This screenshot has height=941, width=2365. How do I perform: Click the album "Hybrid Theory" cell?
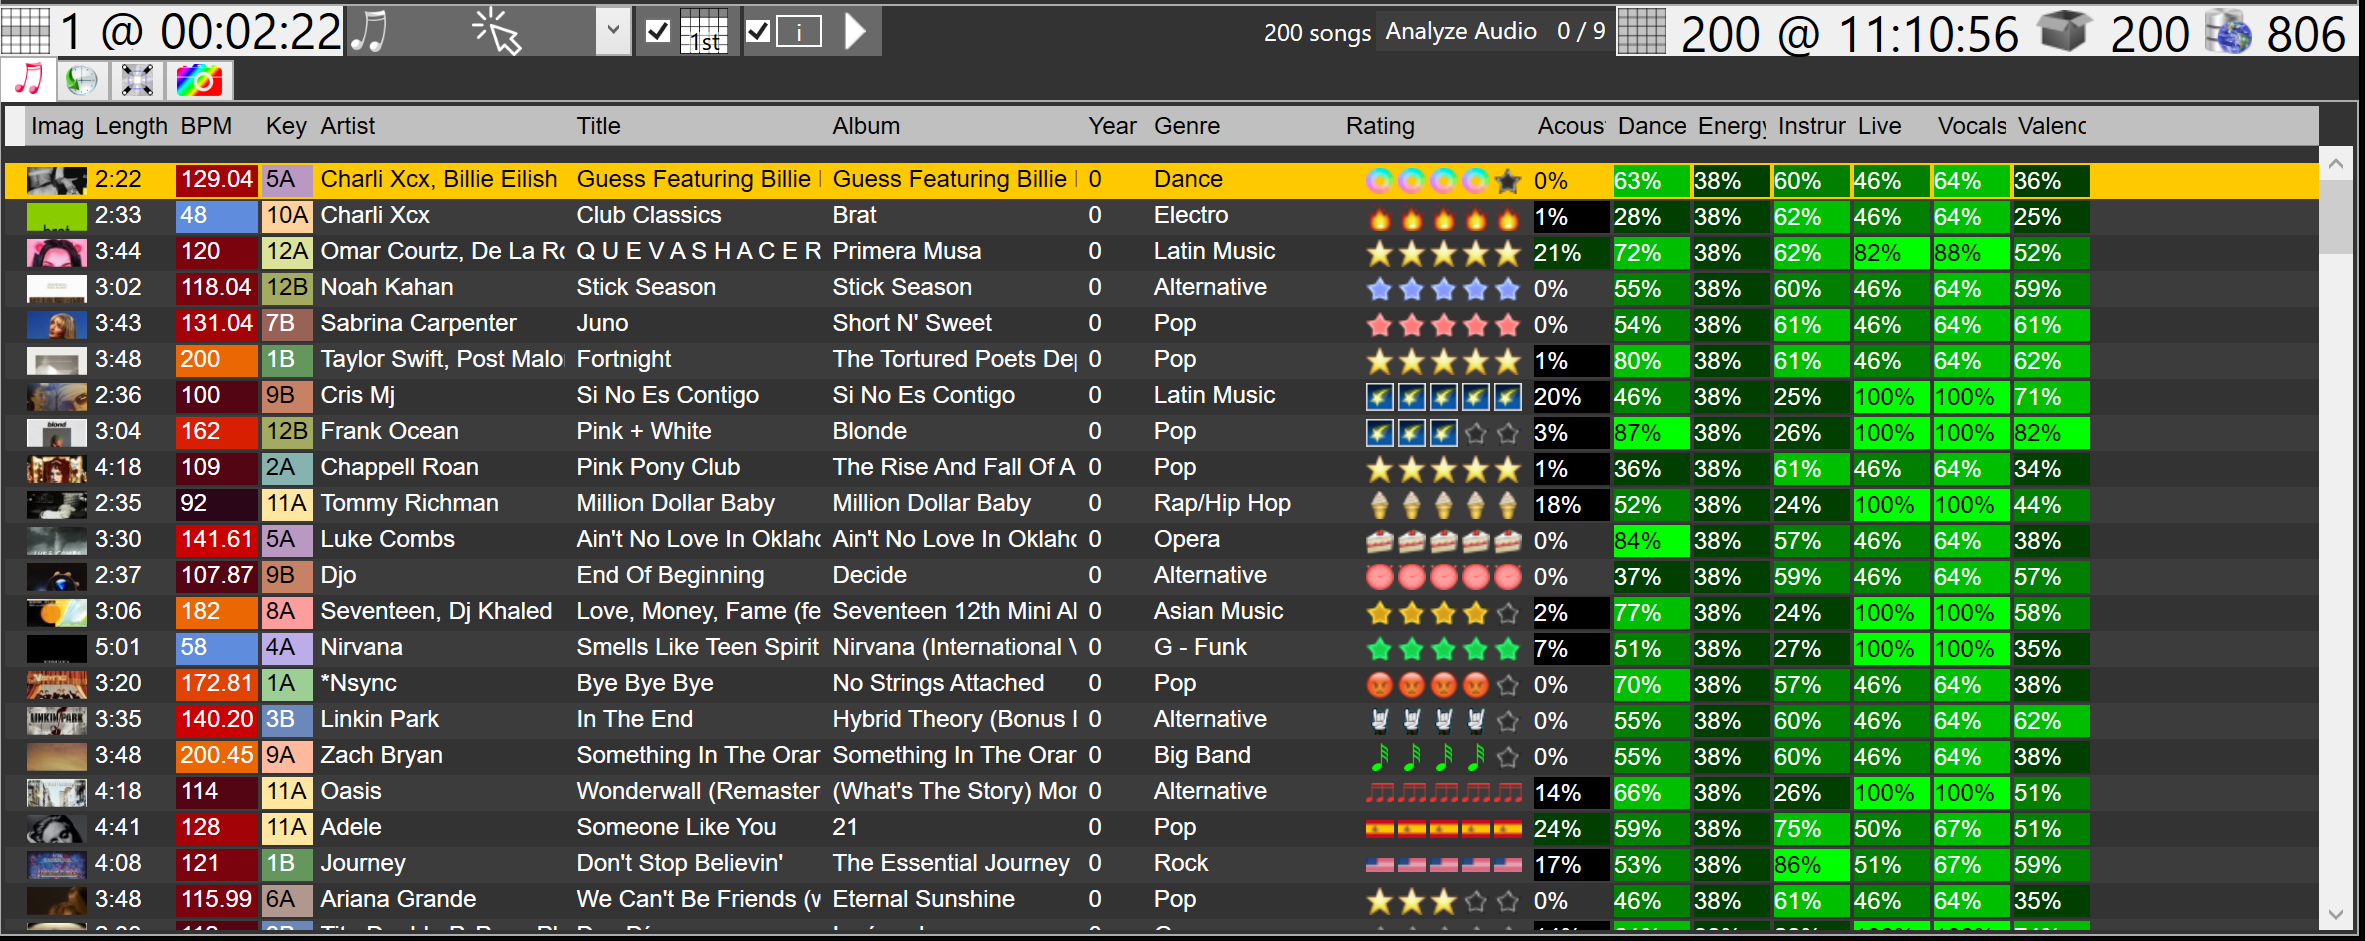(954, 719)
